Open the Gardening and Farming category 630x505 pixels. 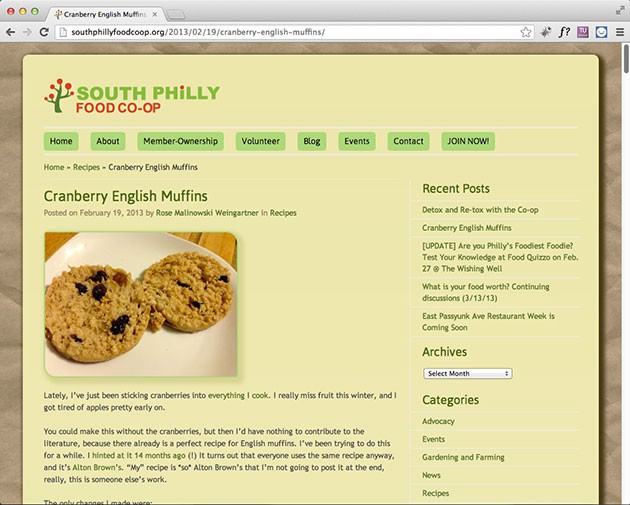(x=463, y=457)
